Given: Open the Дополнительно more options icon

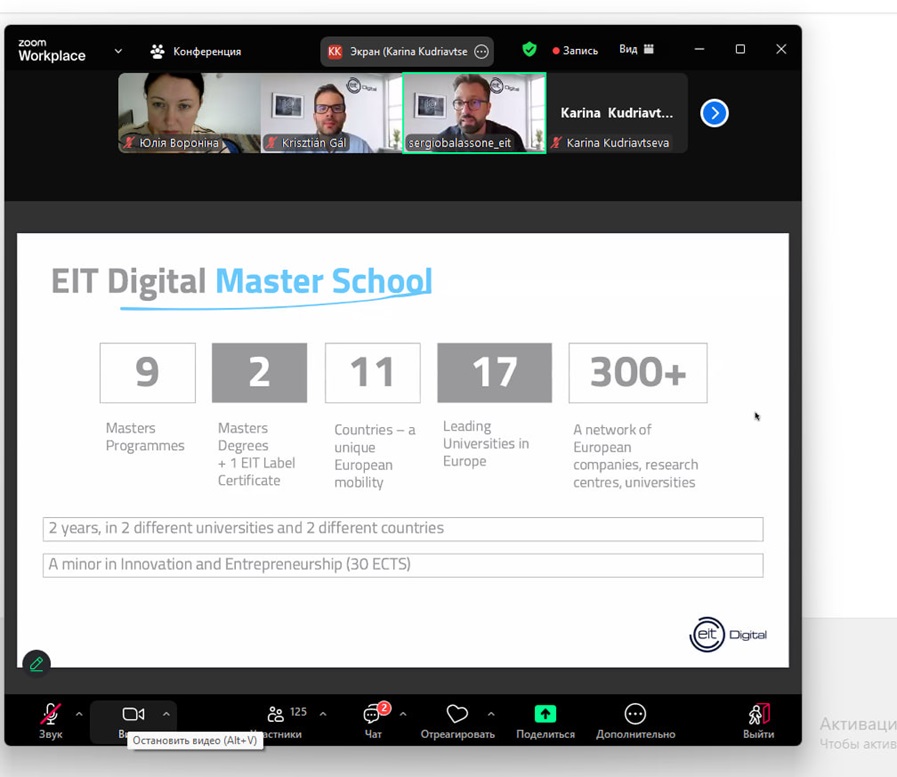Looking at the screenshot, I should click(635, 714).
